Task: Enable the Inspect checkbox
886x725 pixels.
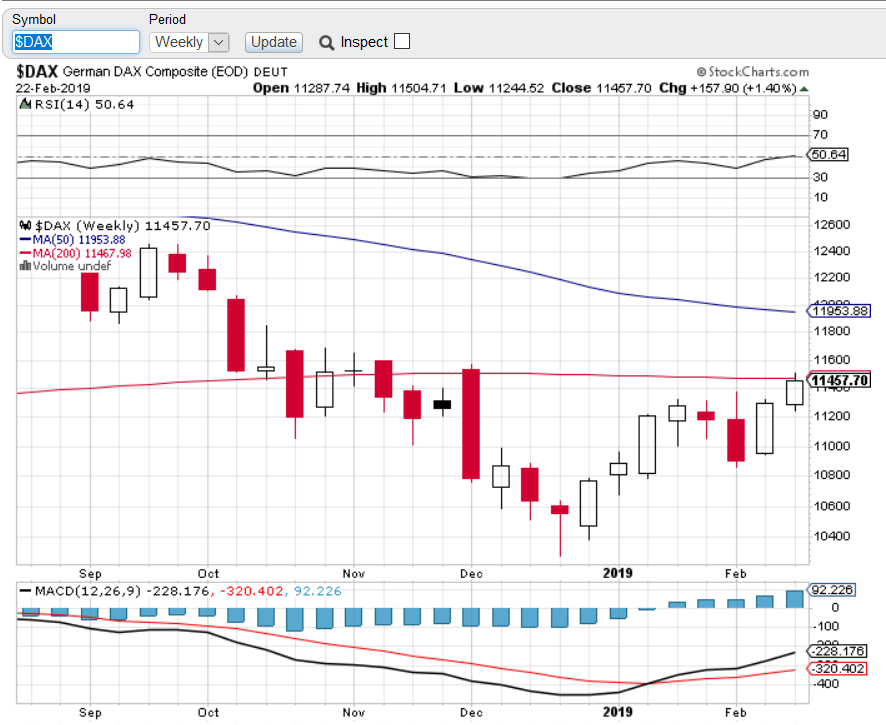Action: [x=402, y=42]
